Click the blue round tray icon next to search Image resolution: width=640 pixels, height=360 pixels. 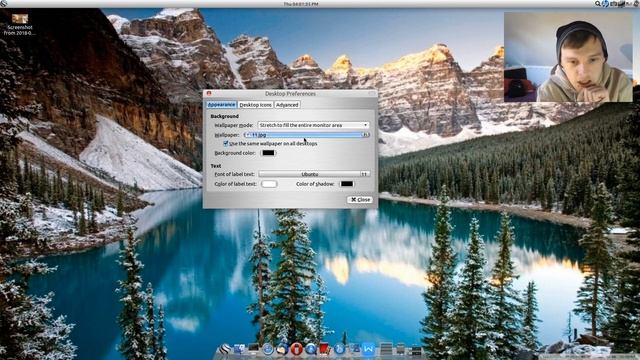pyautogui.click(x=605, y=4)
